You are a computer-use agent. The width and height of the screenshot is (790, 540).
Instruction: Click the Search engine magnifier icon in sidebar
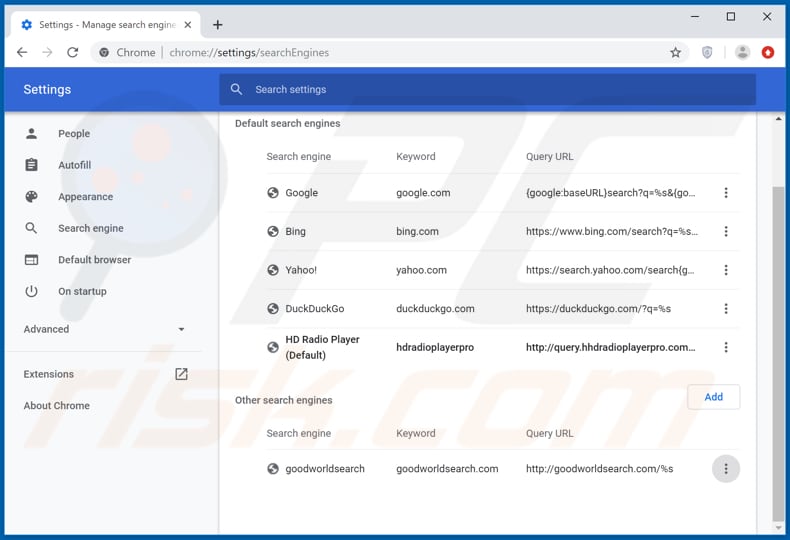point(31,228)
